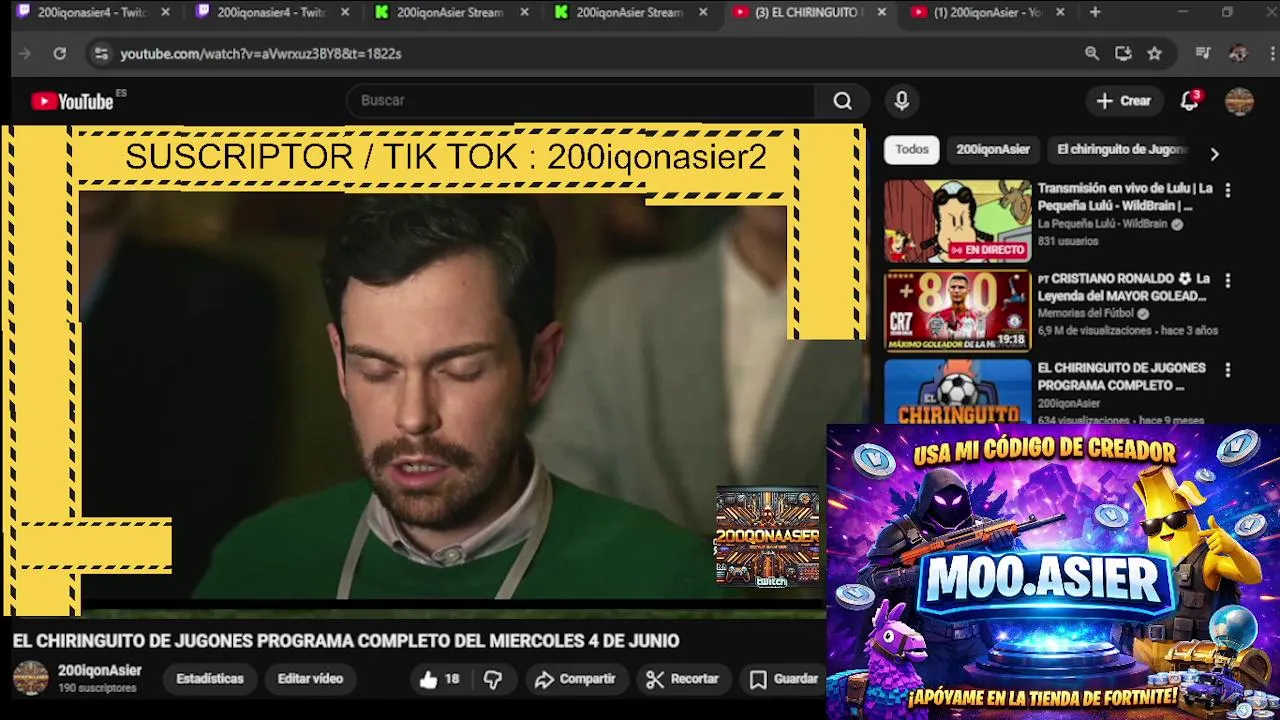Click in the Buscar search field

(x=580, y=101)
